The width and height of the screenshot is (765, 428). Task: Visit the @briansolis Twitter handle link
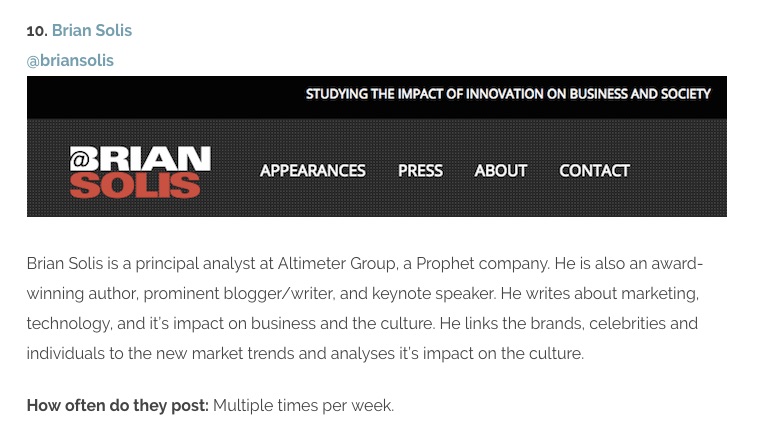70,61
